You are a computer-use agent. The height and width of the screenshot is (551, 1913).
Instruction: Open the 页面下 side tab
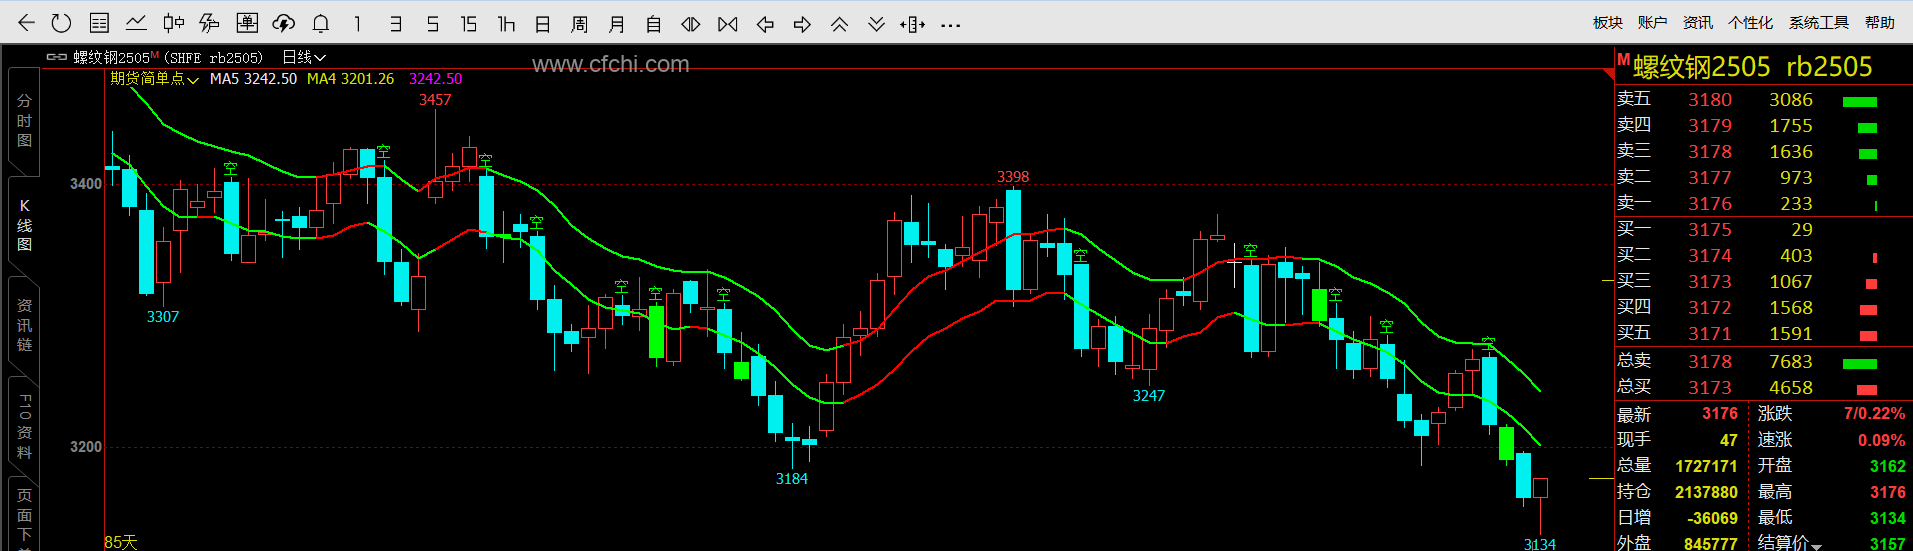pyautogui.click(x=24, y=515)
